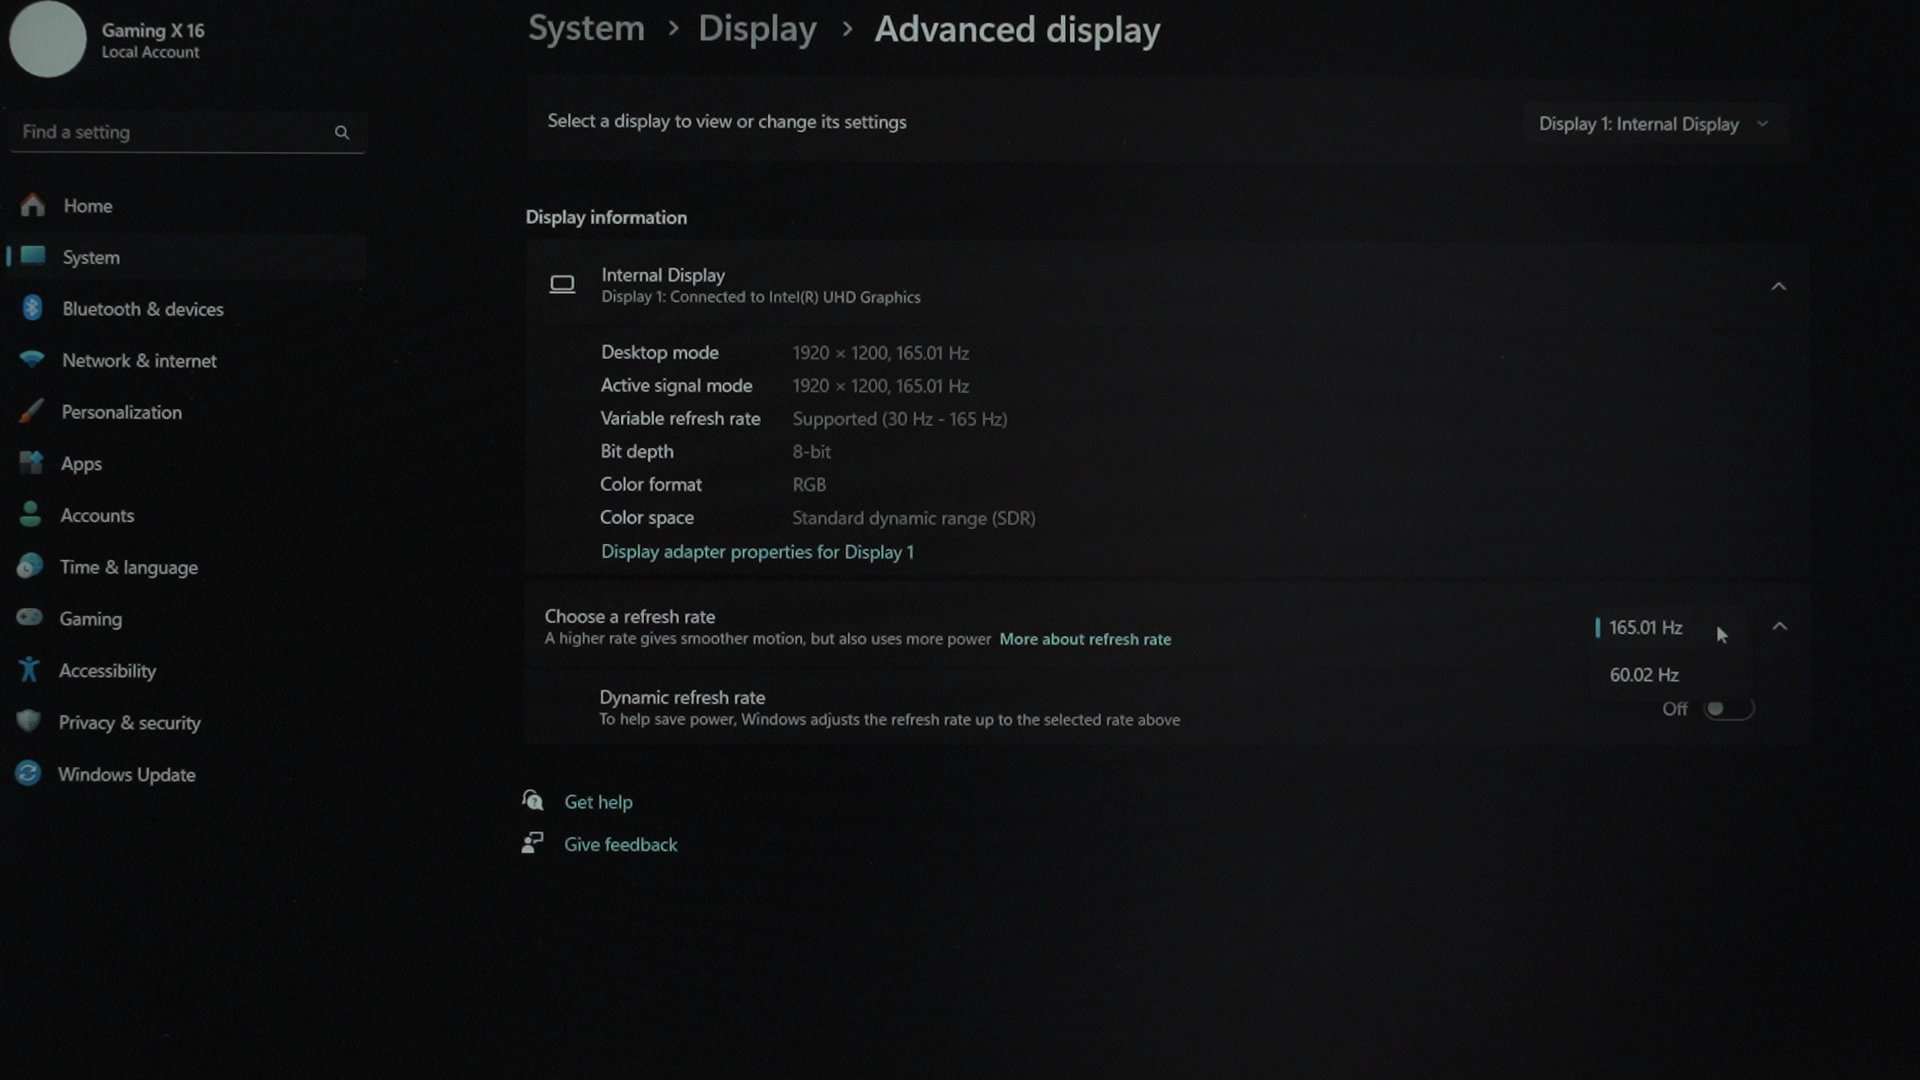
Task: Click the Find a setting search box
Action: click(x=170, y=132)
